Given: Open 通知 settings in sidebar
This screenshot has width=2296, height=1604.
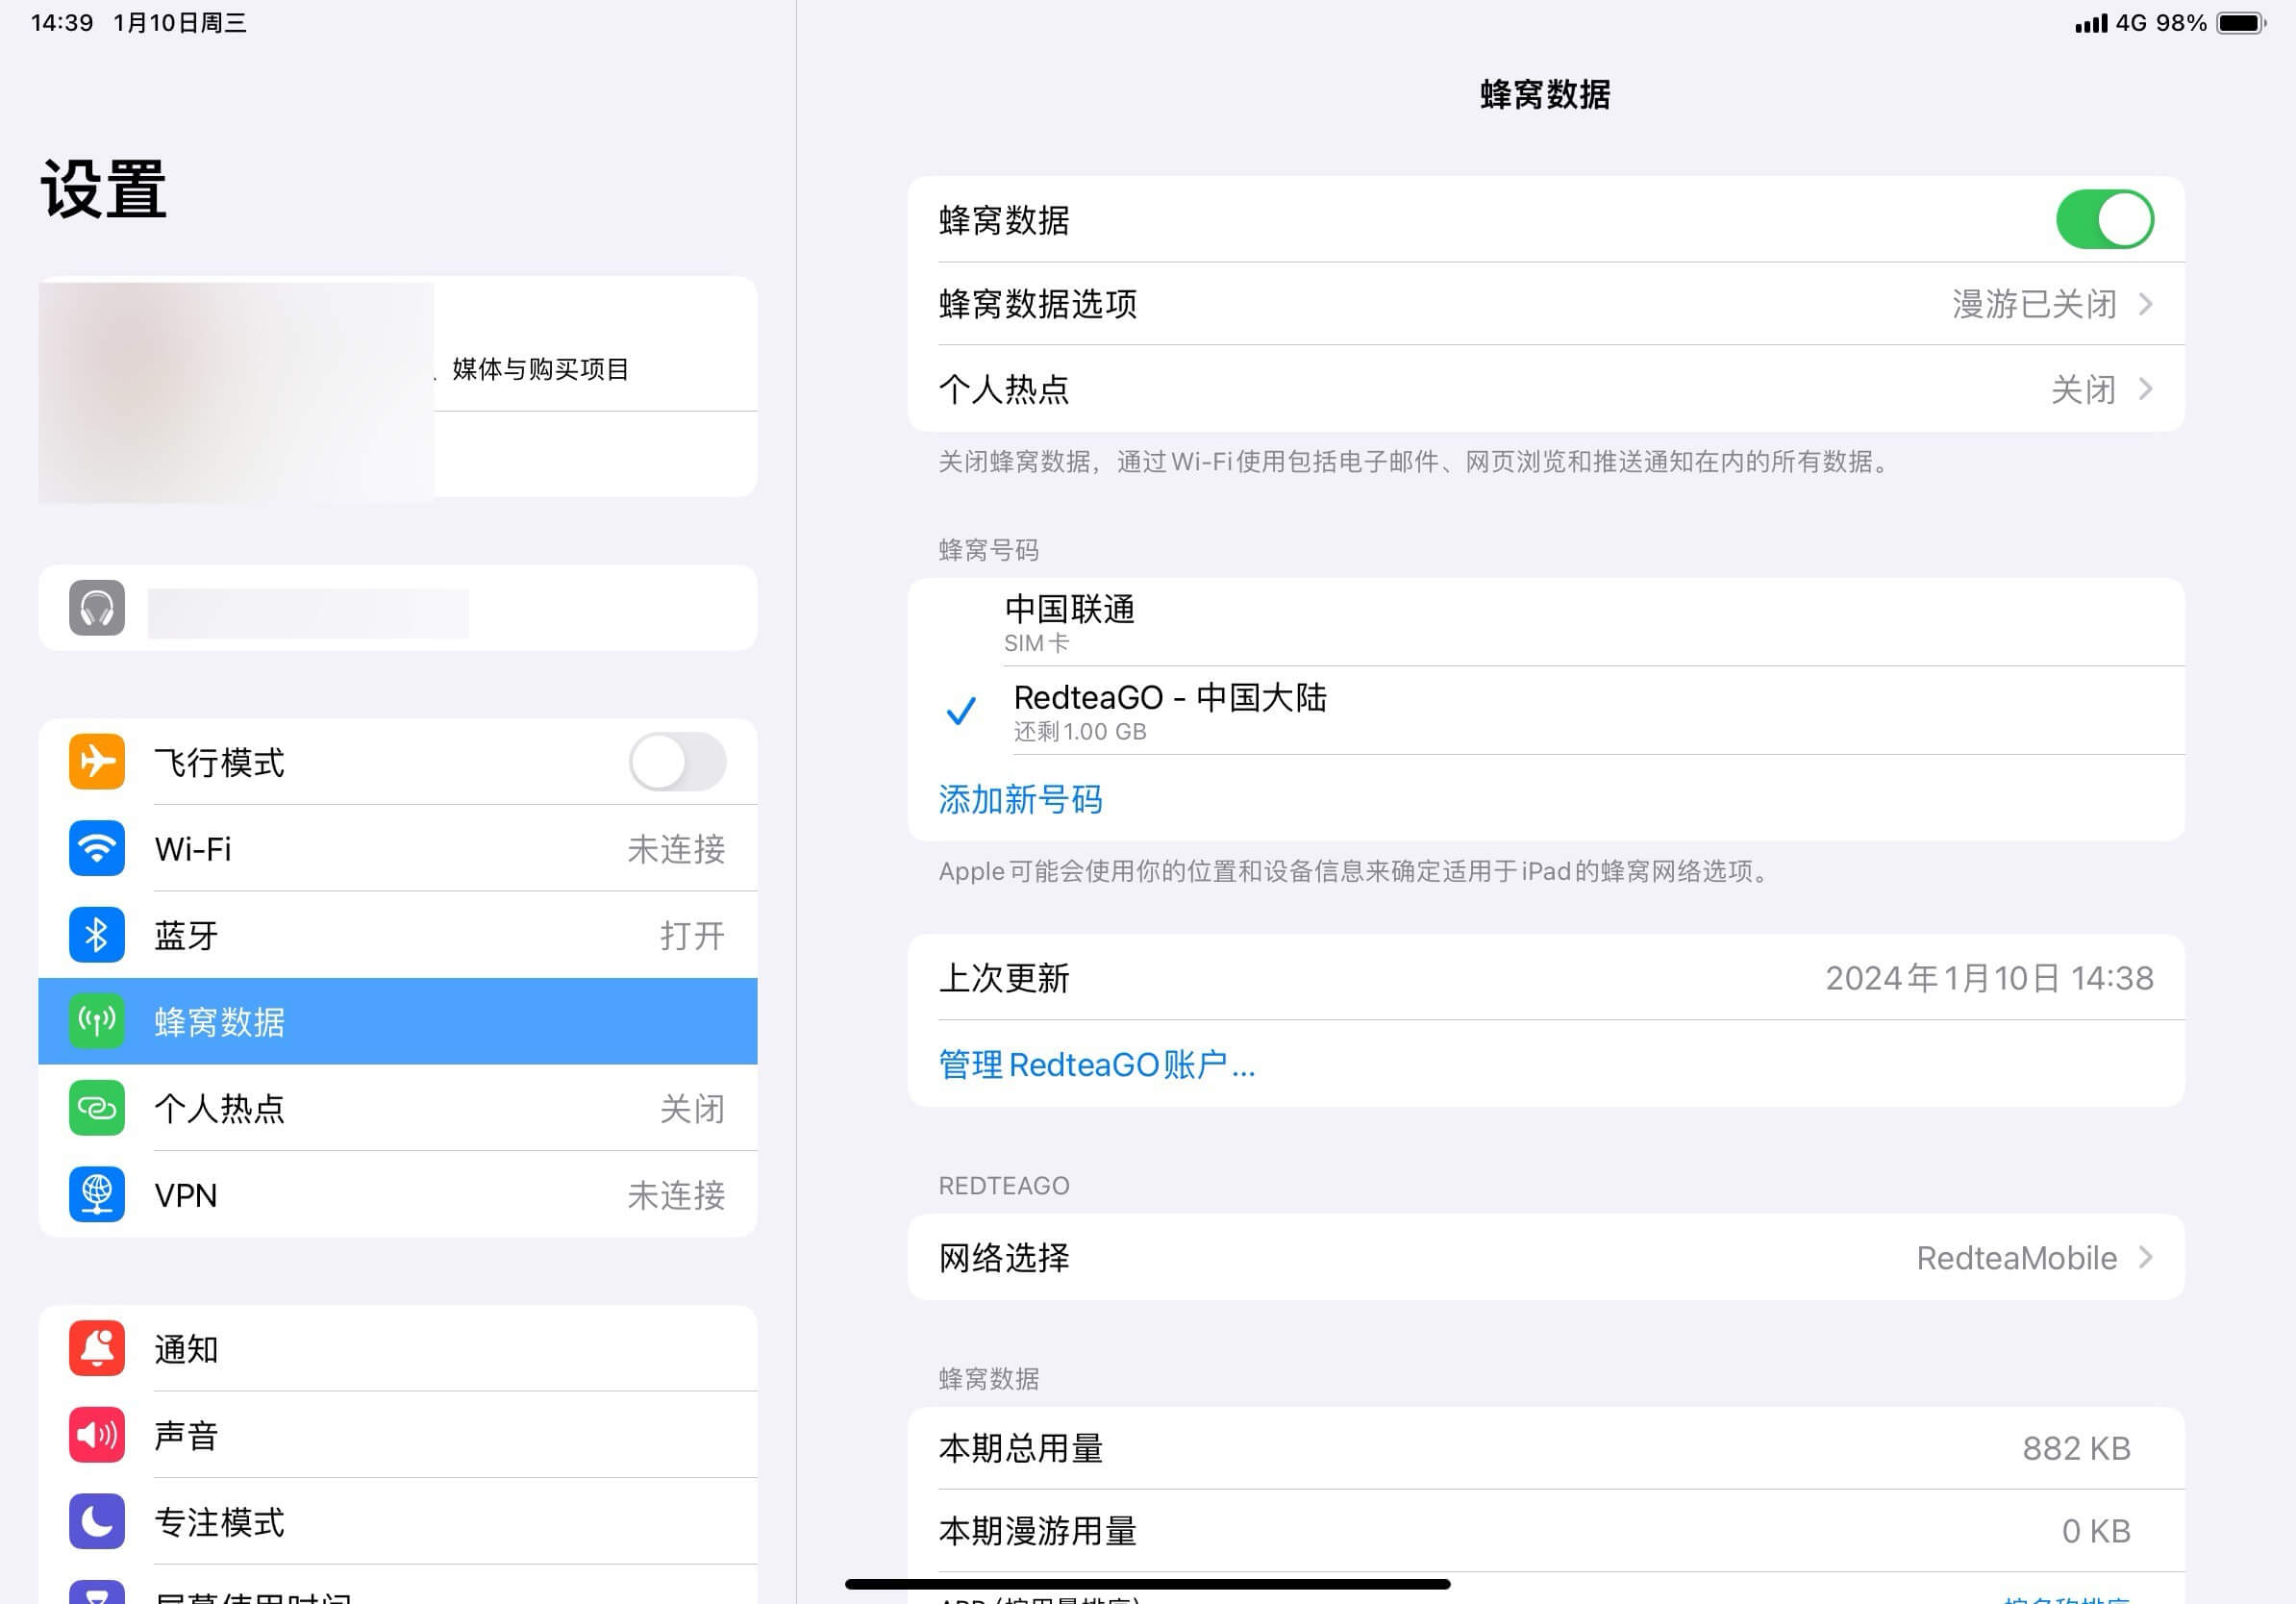Looking at the screenshot, I should (398, 1348).
